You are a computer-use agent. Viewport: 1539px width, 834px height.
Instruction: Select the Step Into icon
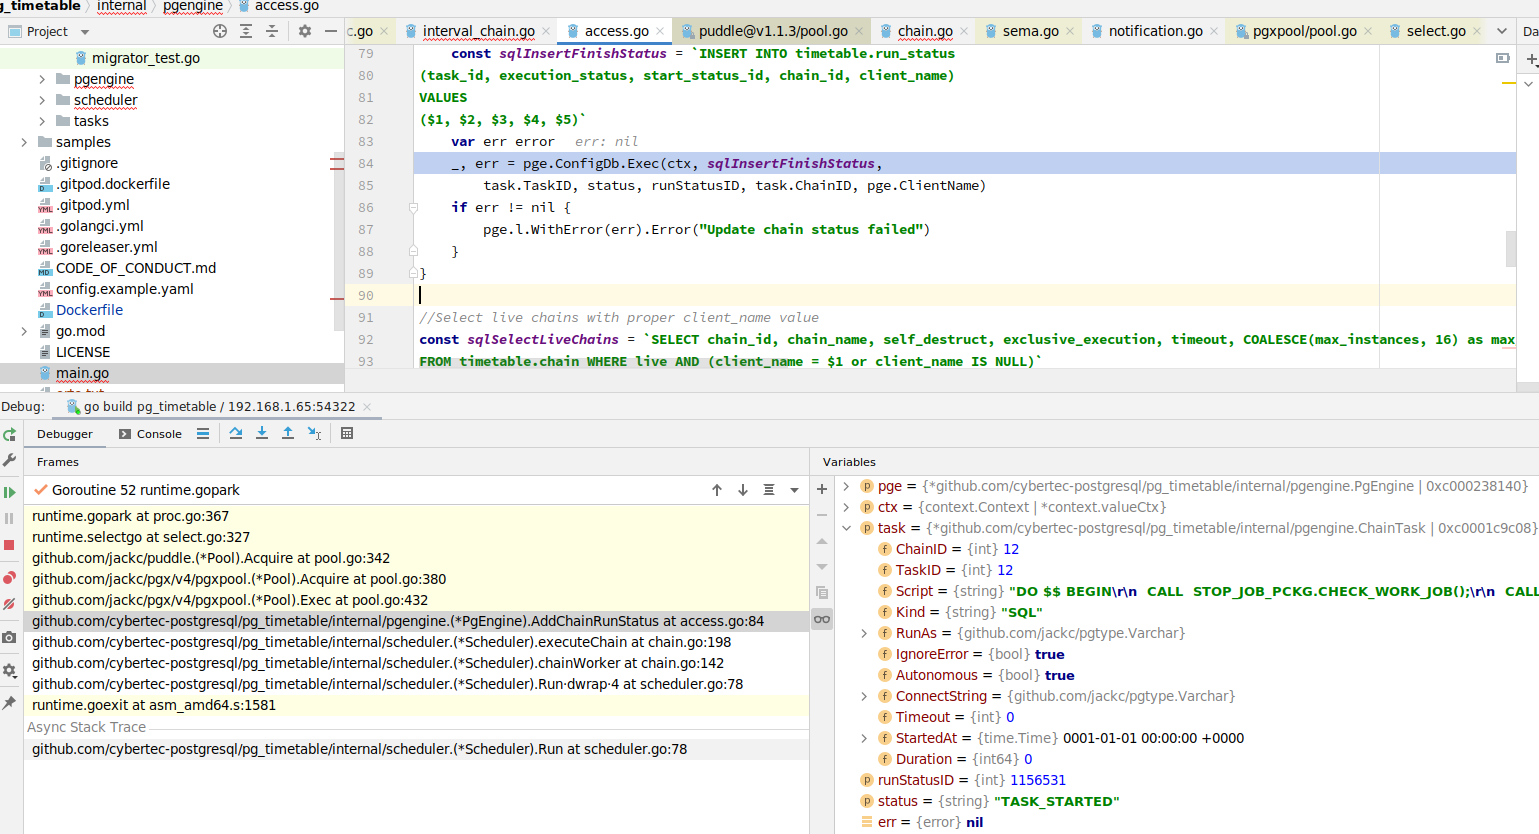pos(262,434)
